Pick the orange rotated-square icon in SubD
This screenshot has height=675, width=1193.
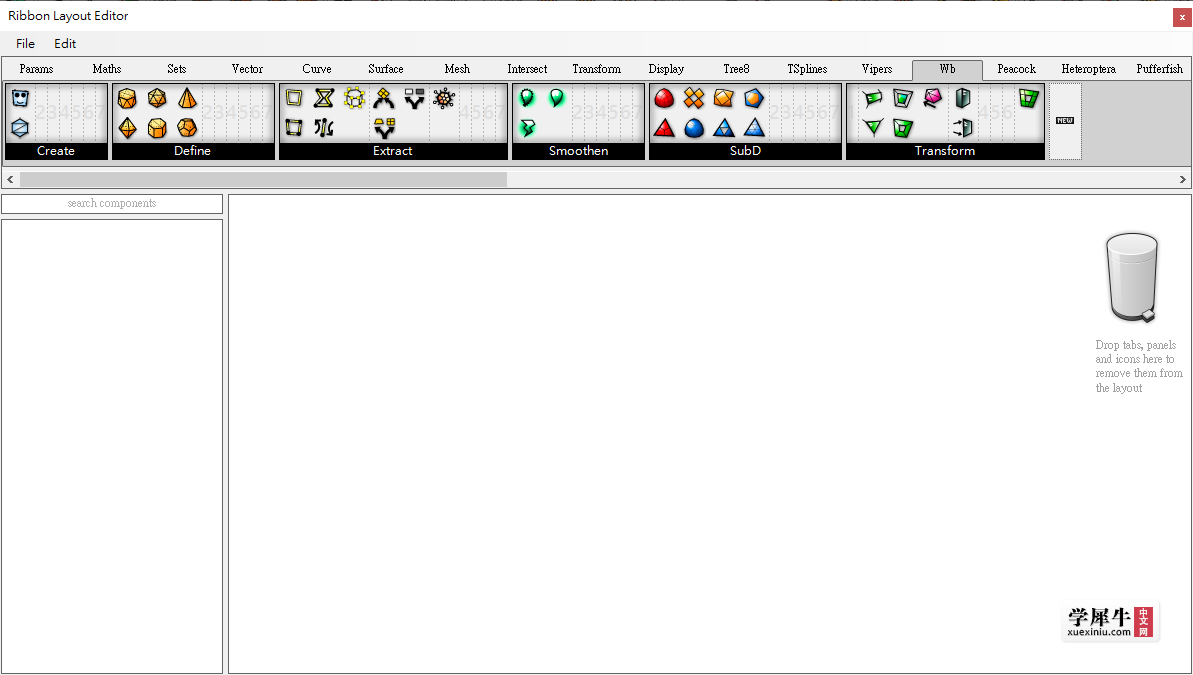click(x=724, y=98)
